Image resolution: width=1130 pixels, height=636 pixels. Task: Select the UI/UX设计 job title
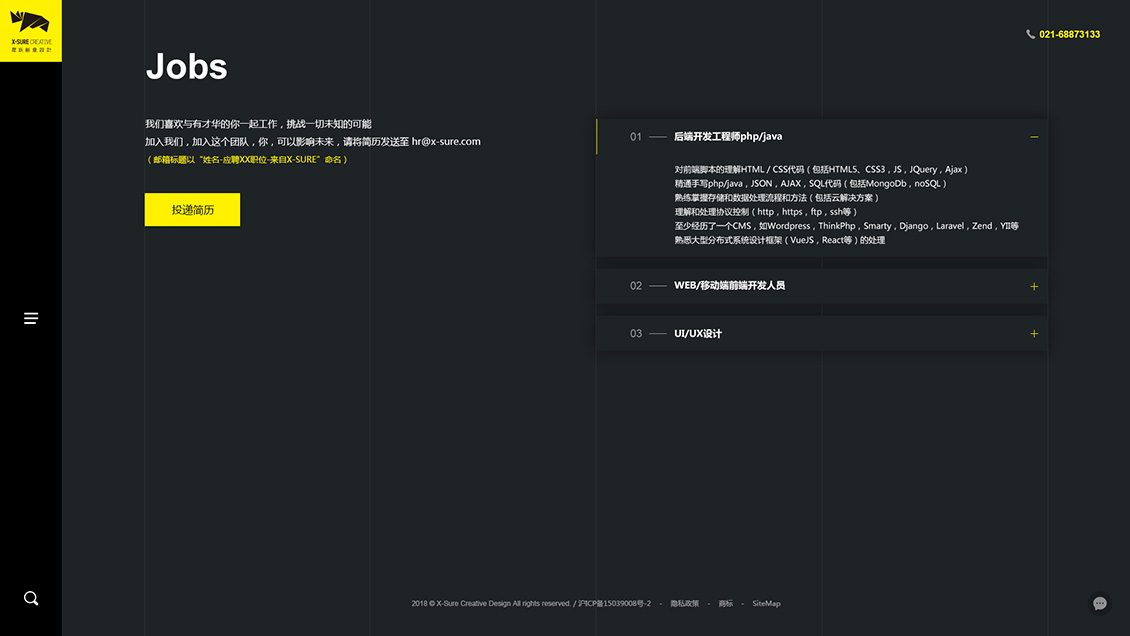pos(698,334)
